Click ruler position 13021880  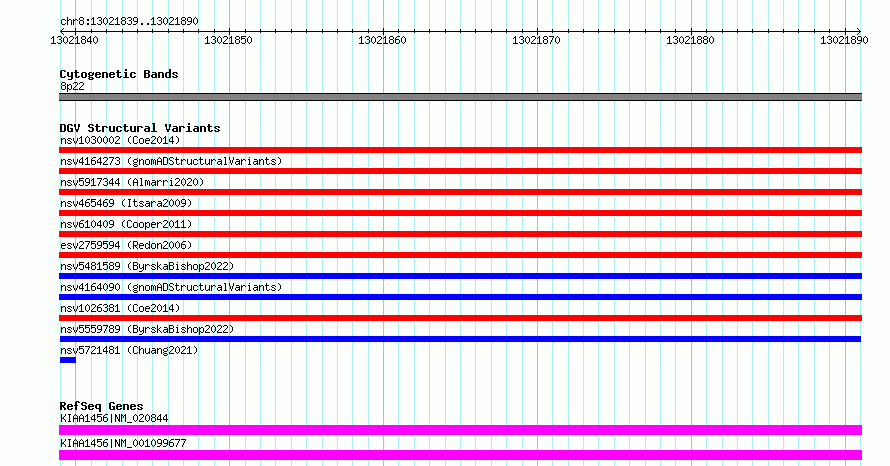point(690,40)
